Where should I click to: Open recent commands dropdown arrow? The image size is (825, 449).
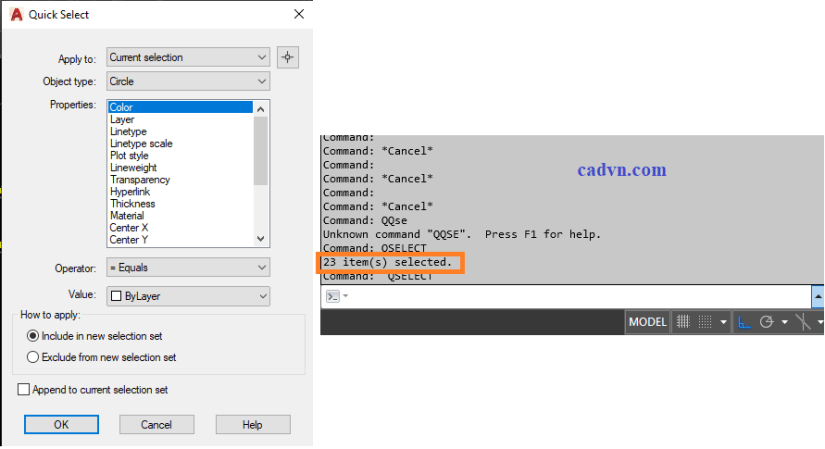[346, 296]
